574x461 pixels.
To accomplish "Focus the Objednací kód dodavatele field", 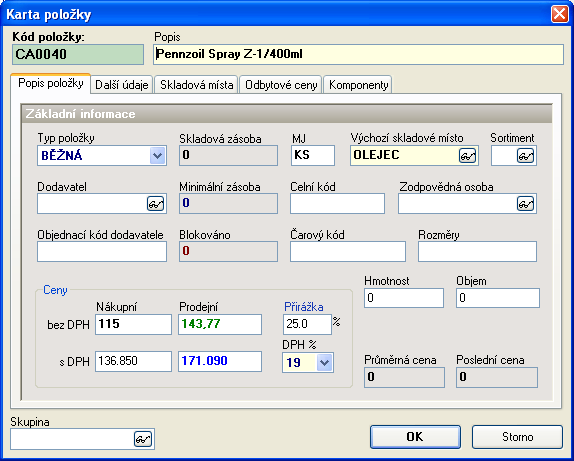I will tap(102, 252).
